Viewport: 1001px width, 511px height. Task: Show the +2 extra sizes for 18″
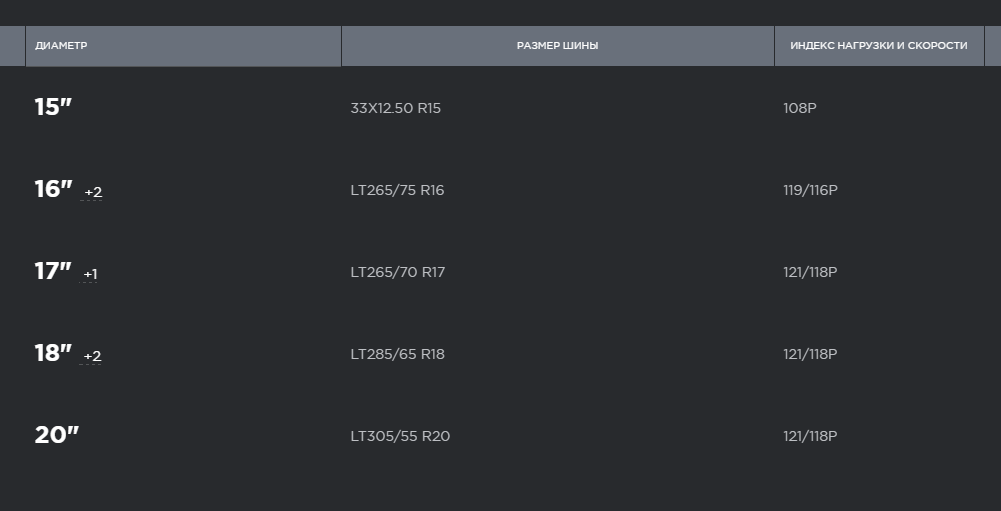click(x=92, y=356)
